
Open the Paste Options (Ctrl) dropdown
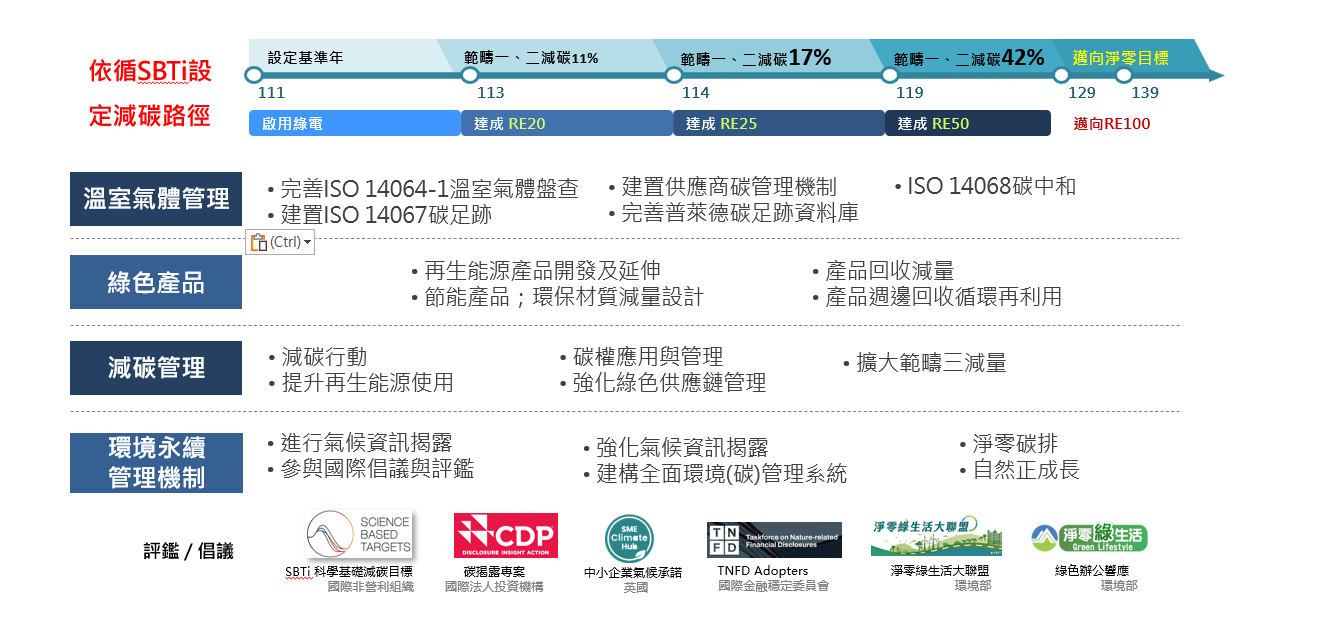pos(280,242)
